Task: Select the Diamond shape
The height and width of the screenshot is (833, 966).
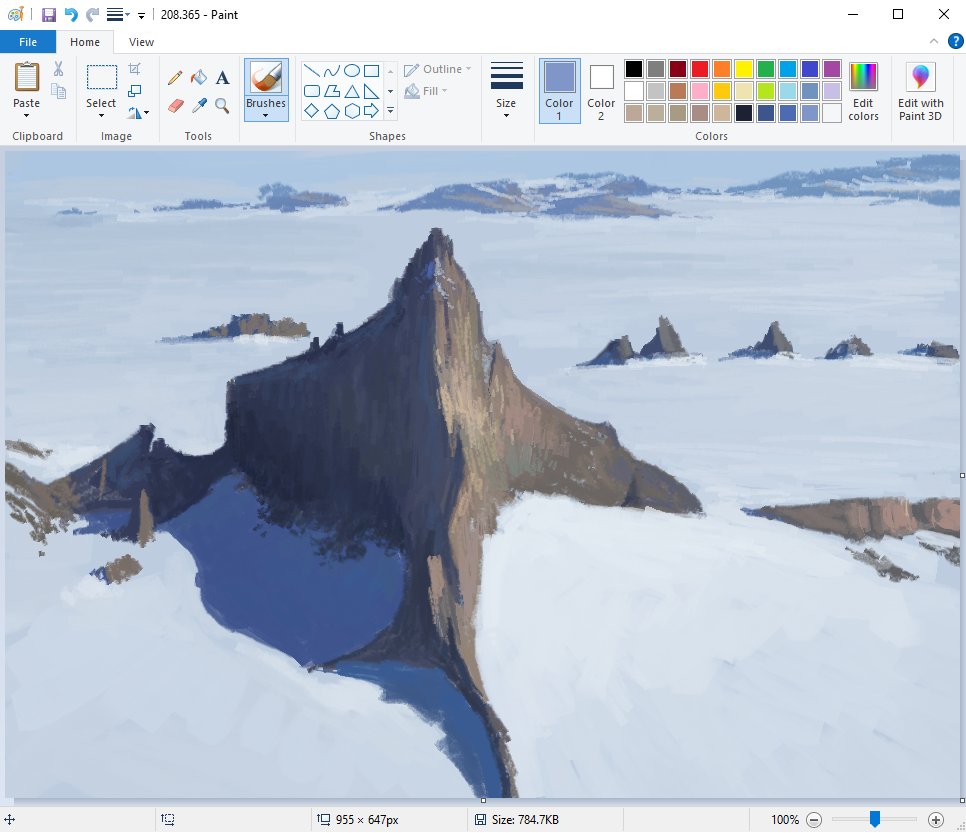Action: tap(312, 111)
